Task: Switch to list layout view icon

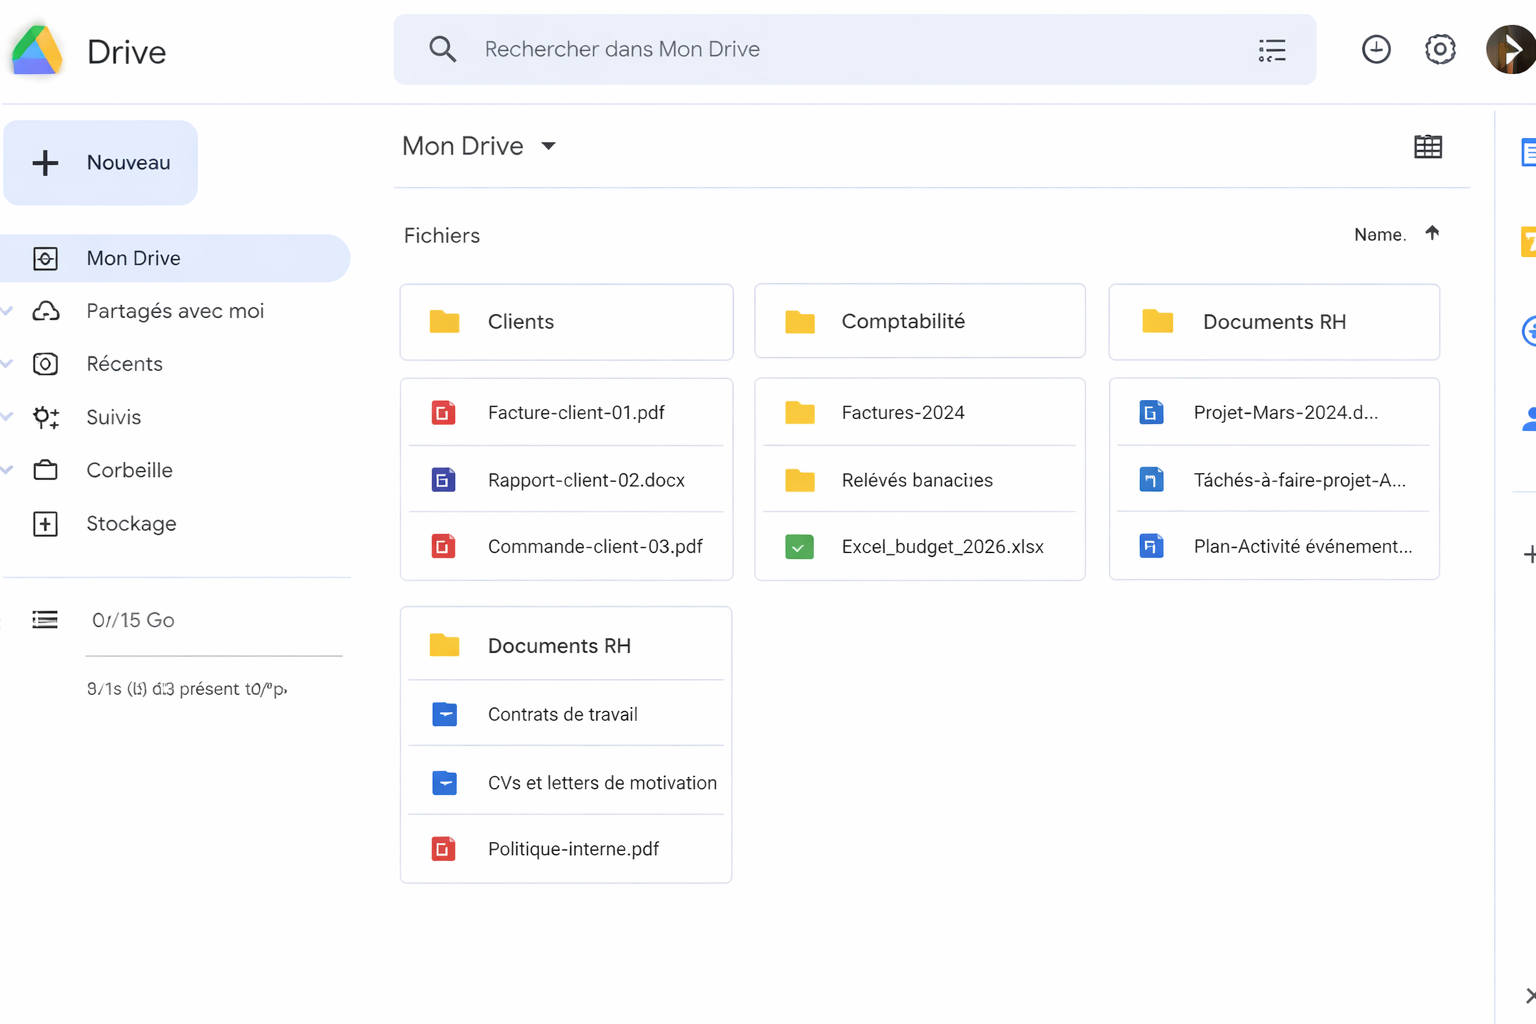Action: [1427, 147]
